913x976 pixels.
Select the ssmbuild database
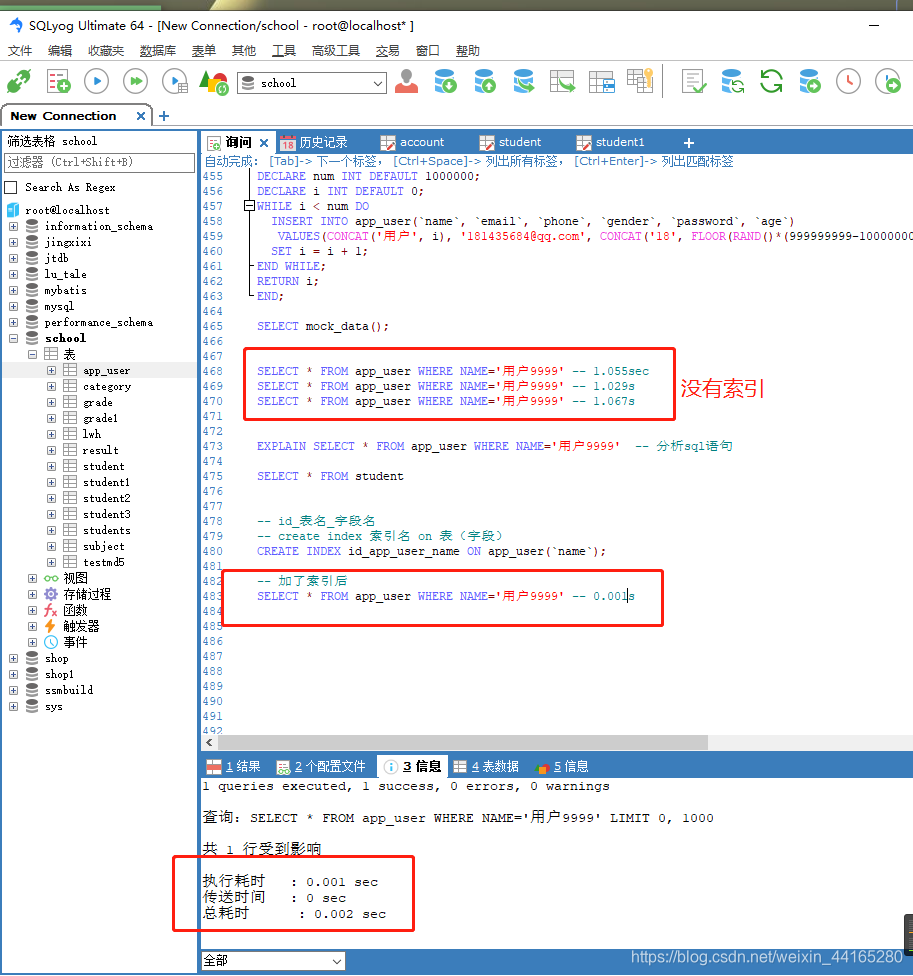click(x=68, y=690)
